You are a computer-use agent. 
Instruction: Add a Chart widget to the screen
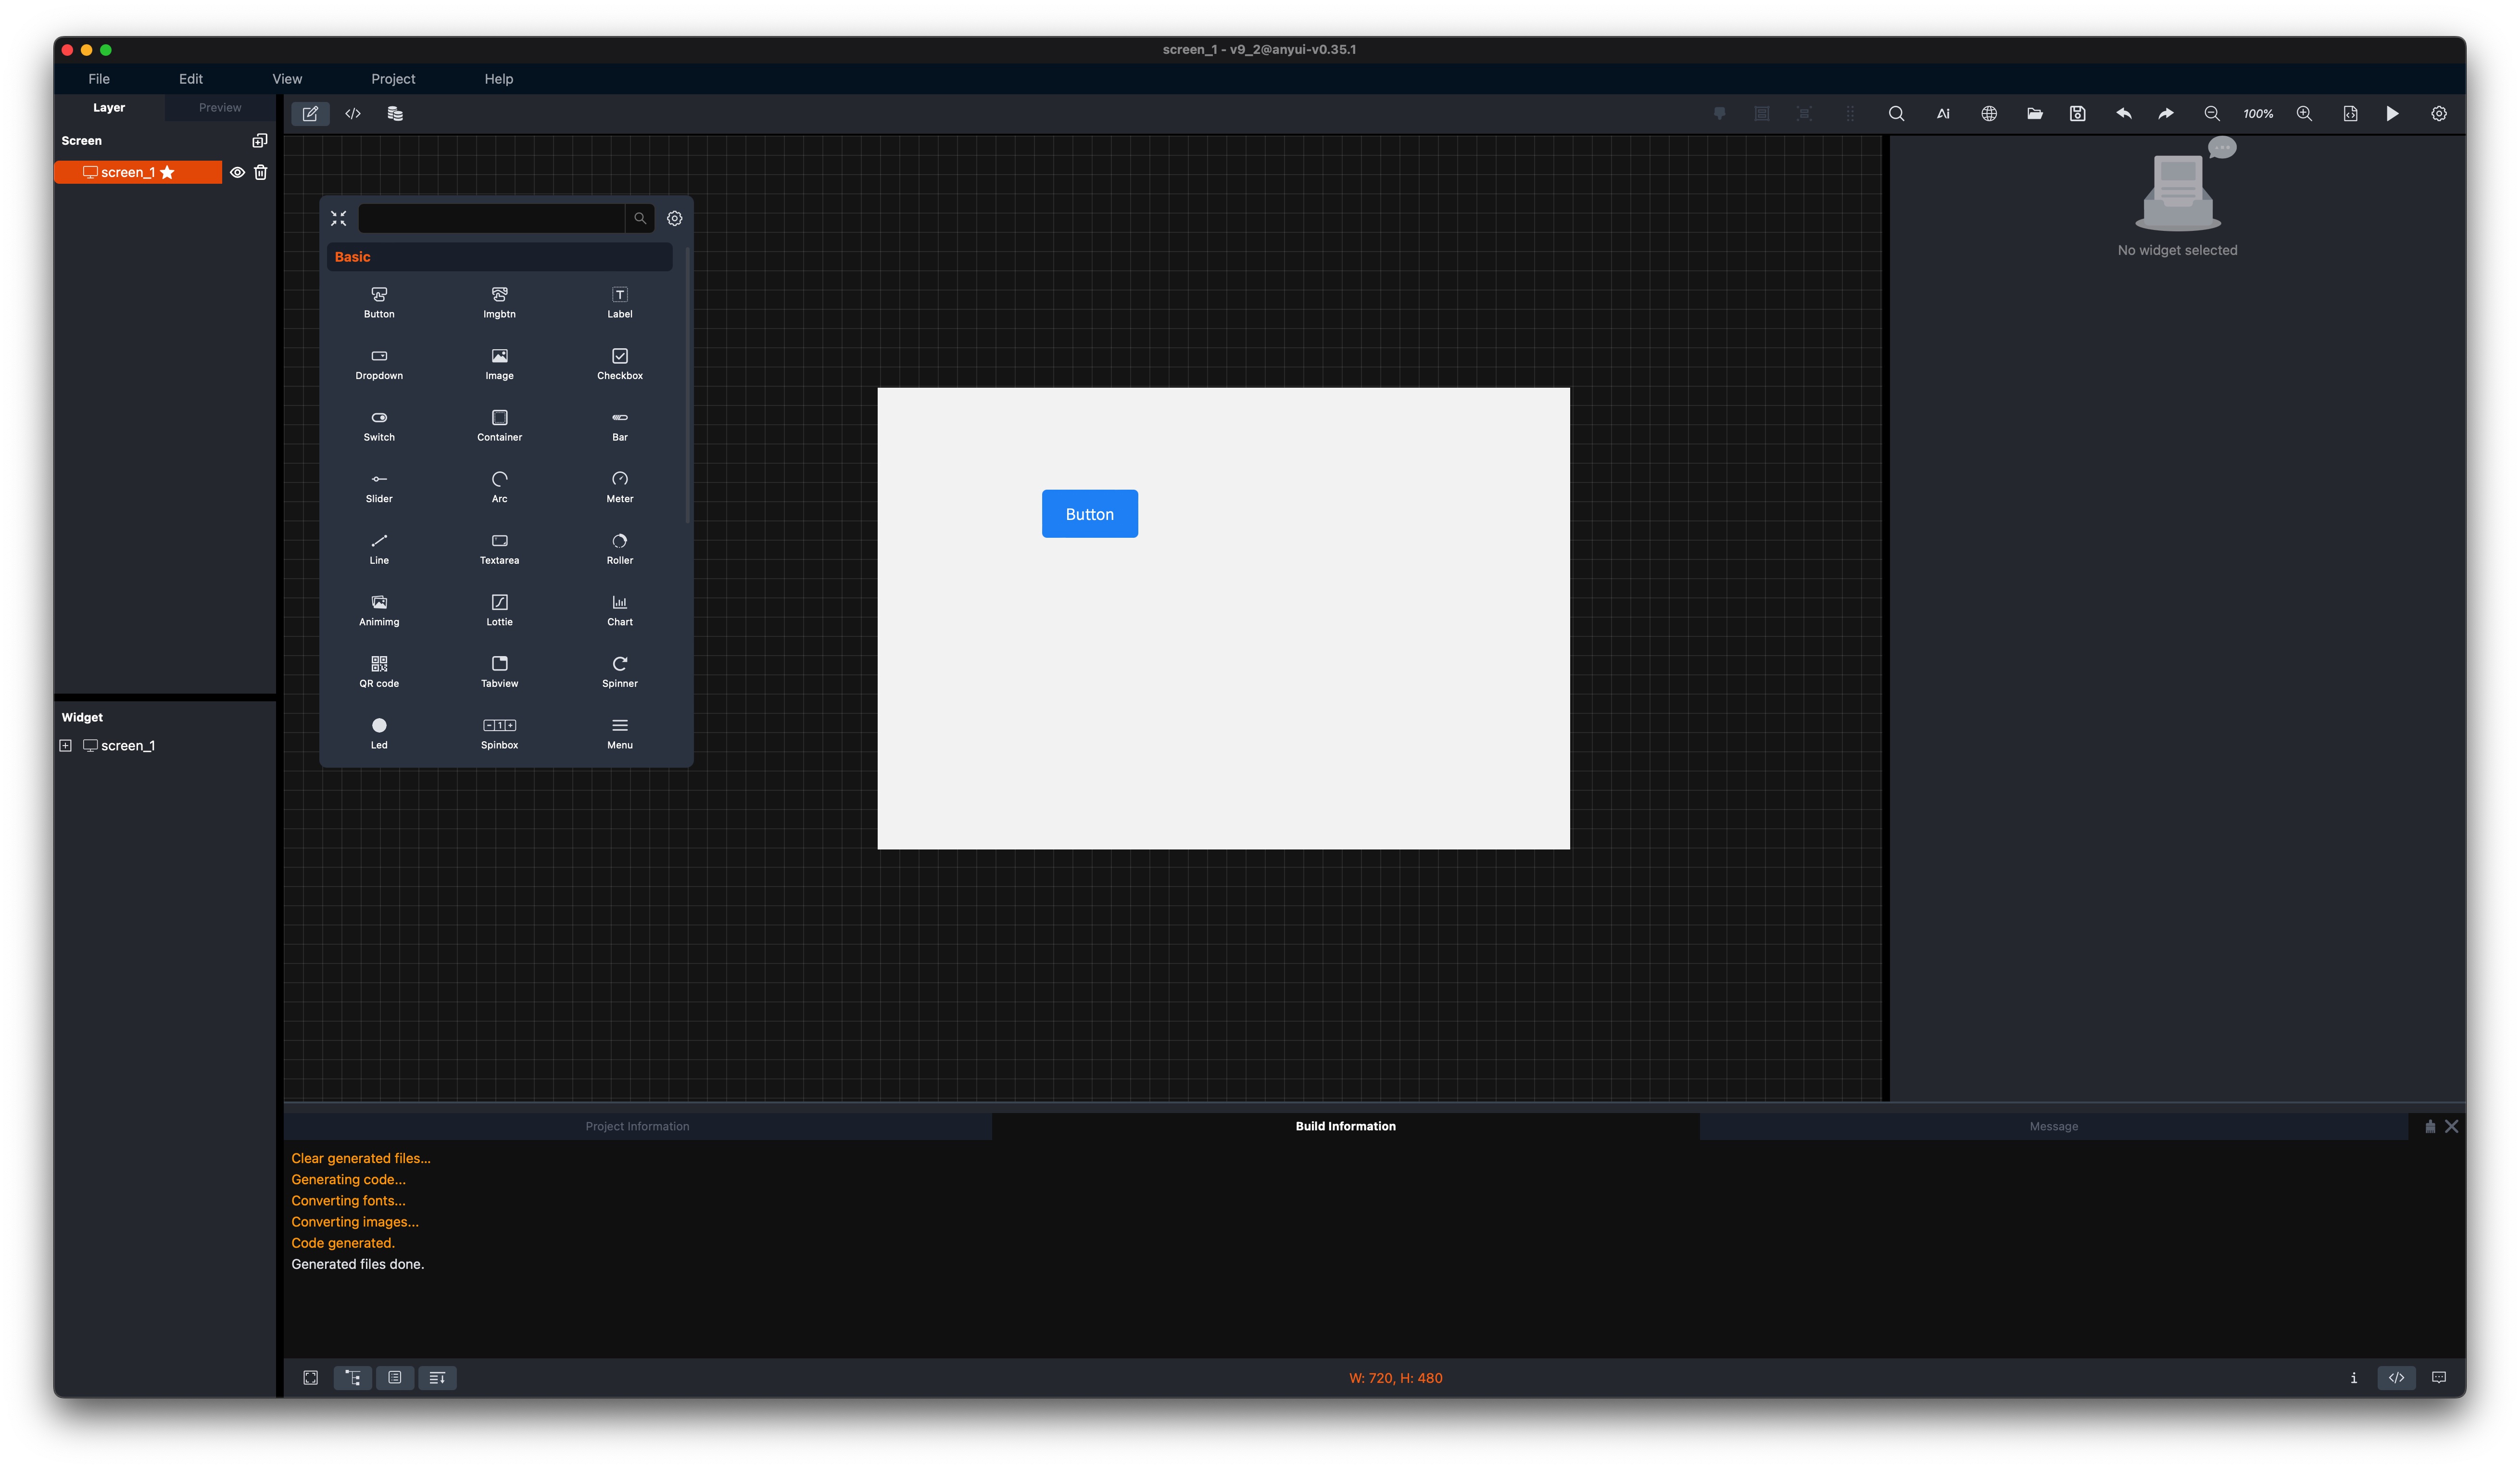[619, 609]
